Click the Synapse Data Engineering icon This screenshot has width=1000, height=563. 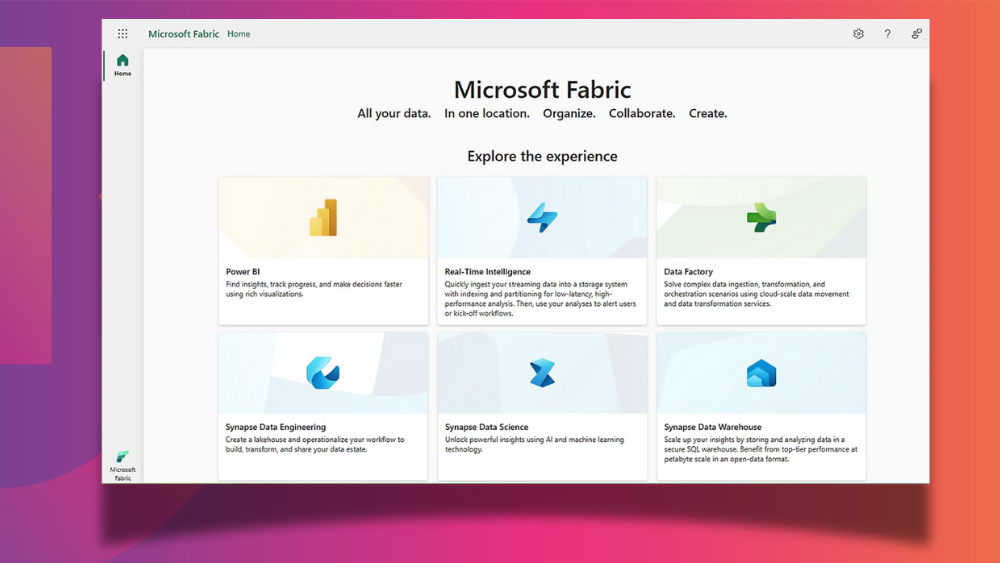click(x=323, y=373)
